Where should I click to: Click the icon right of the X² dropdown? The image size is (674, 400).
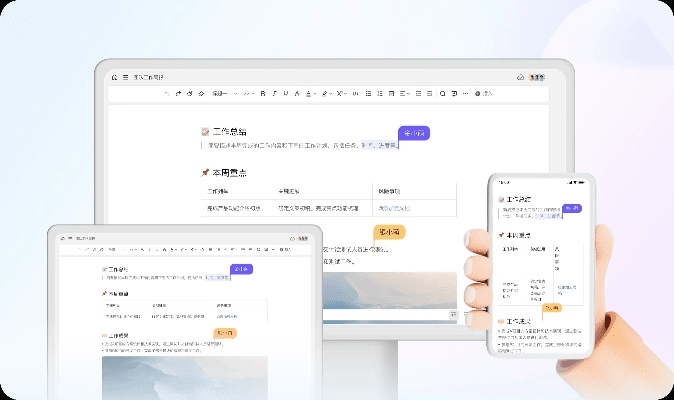click(x=355, y=93)
